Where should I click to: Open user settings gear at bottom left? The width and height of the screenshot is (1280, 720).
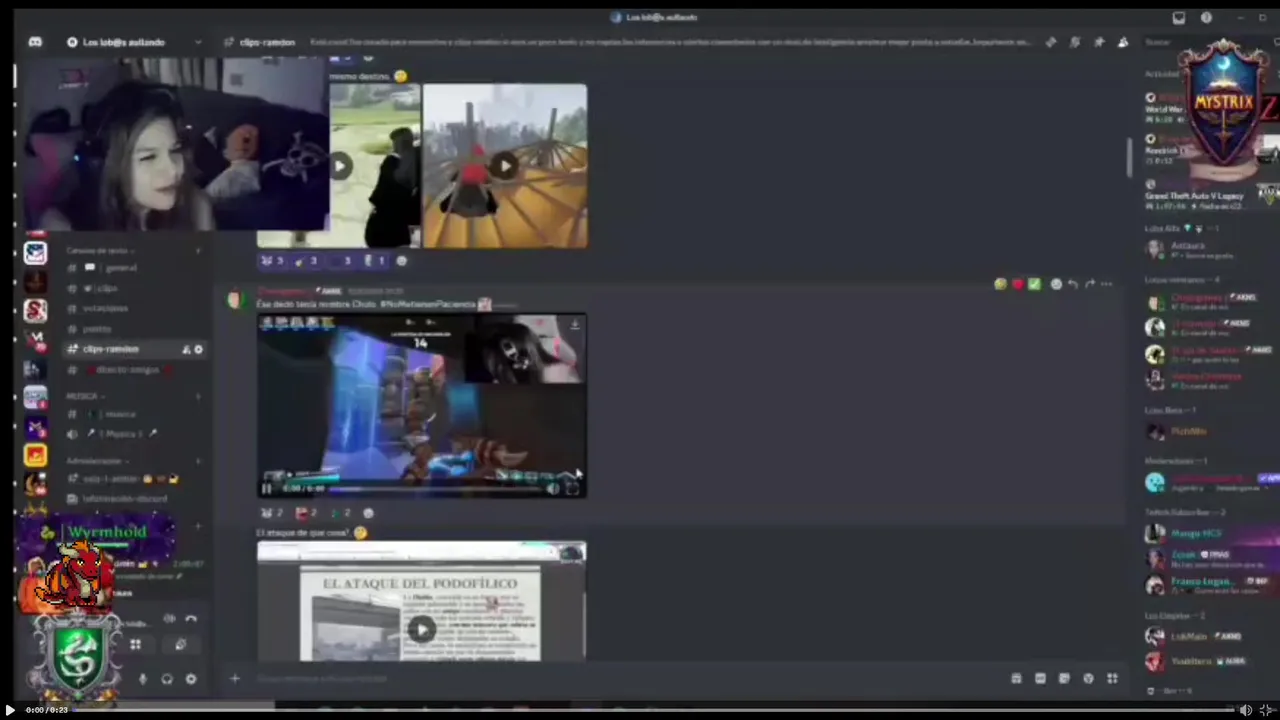point(190,679)
